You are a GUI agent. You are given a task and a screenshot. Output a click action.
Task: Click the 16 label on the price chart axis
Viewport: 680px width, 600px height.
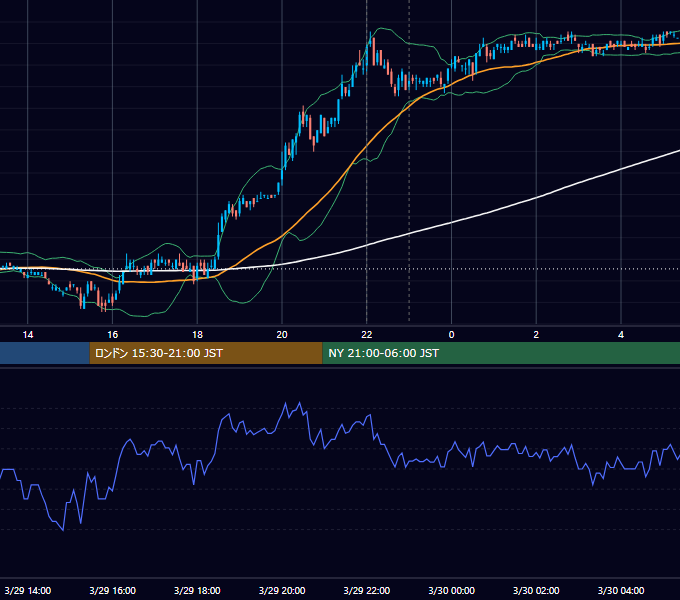click(x=112, y=335)
